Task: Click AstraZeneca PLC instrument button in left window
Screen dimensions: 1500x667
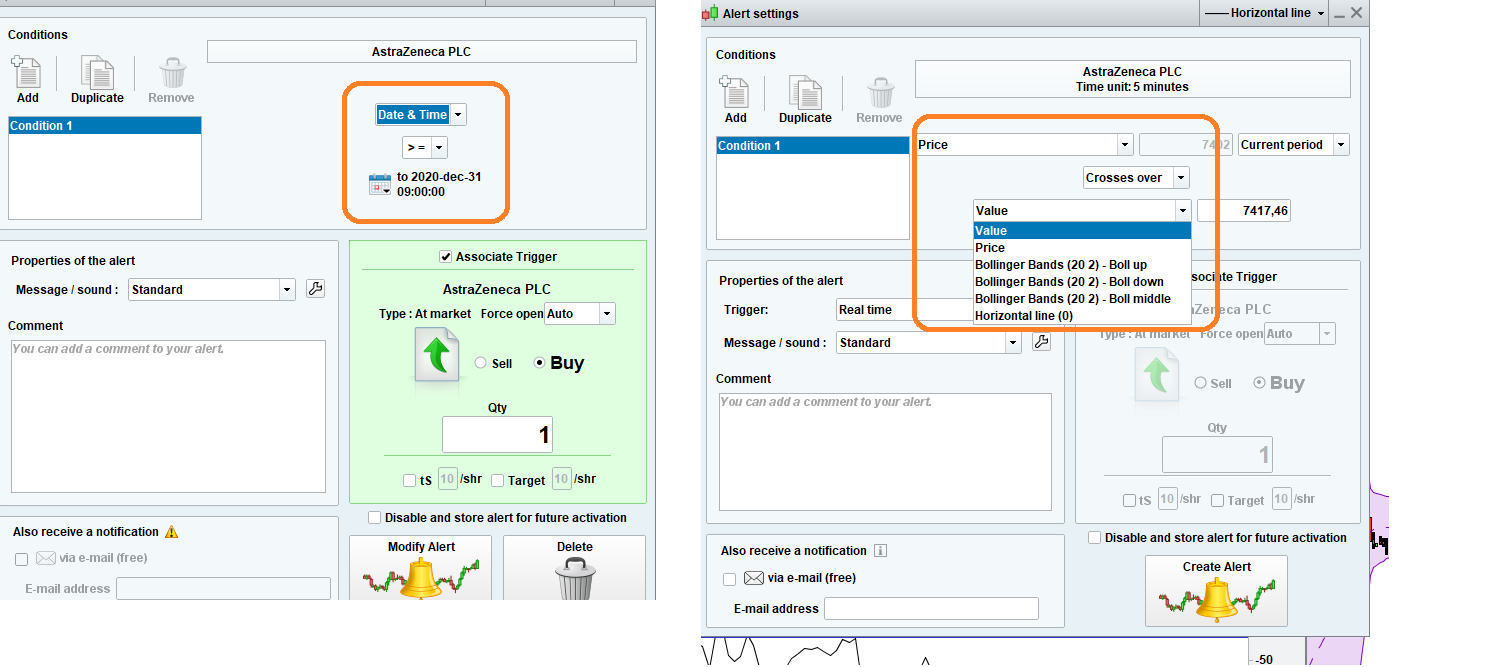Action: 422,52
